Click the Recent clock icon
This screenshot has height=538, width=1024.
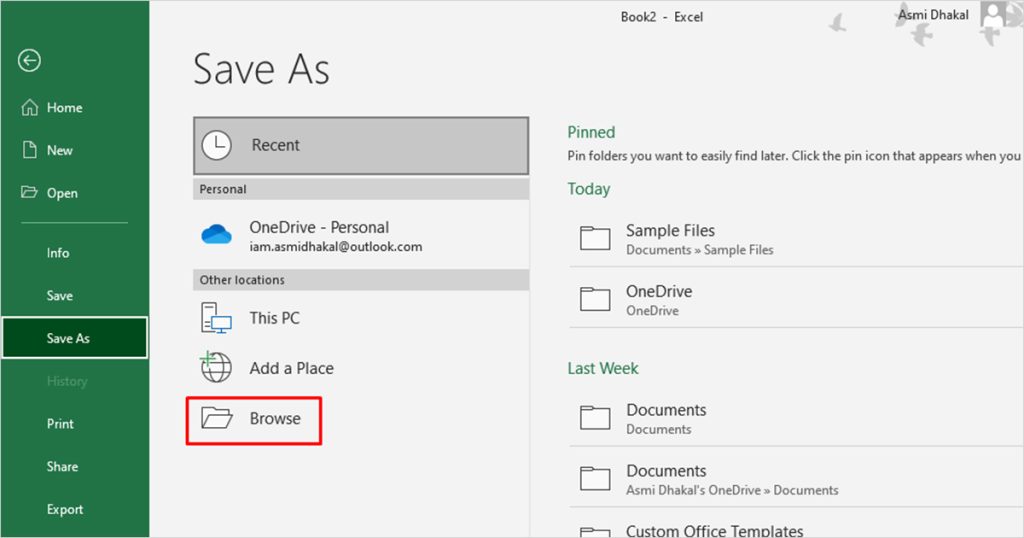click(216, 145)
